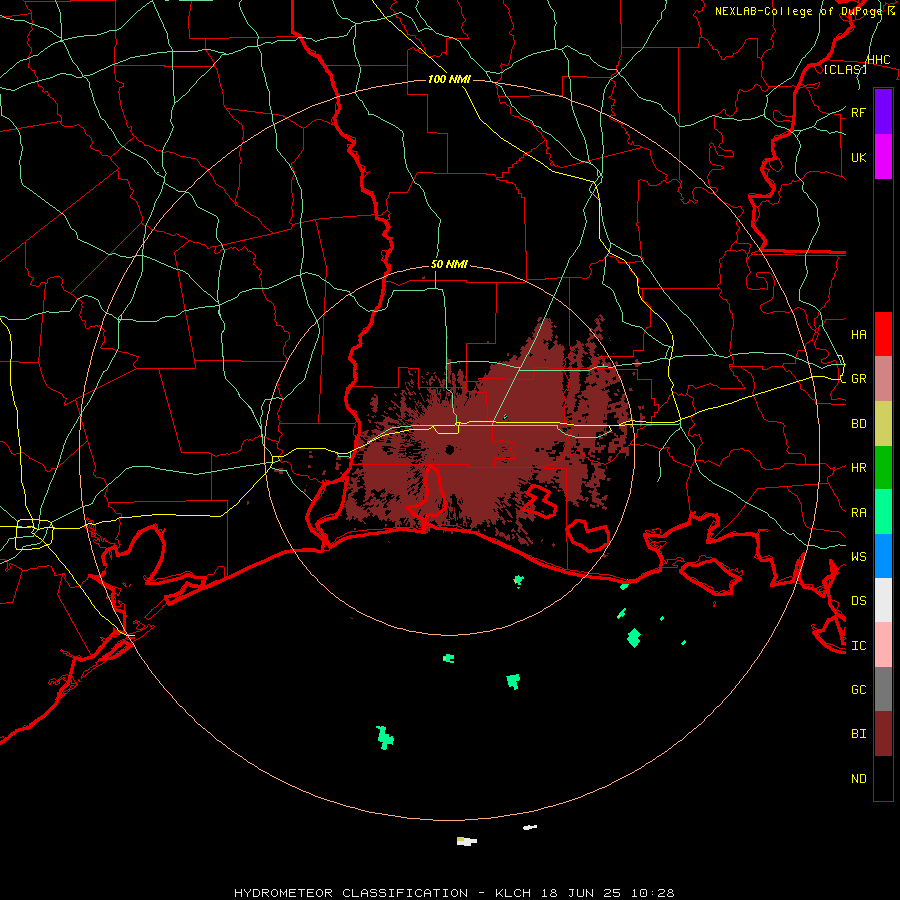The width and height of the screenshot is (900, 900).
Task: Click the BI dark red legend swatch
Action: point(883,734)
